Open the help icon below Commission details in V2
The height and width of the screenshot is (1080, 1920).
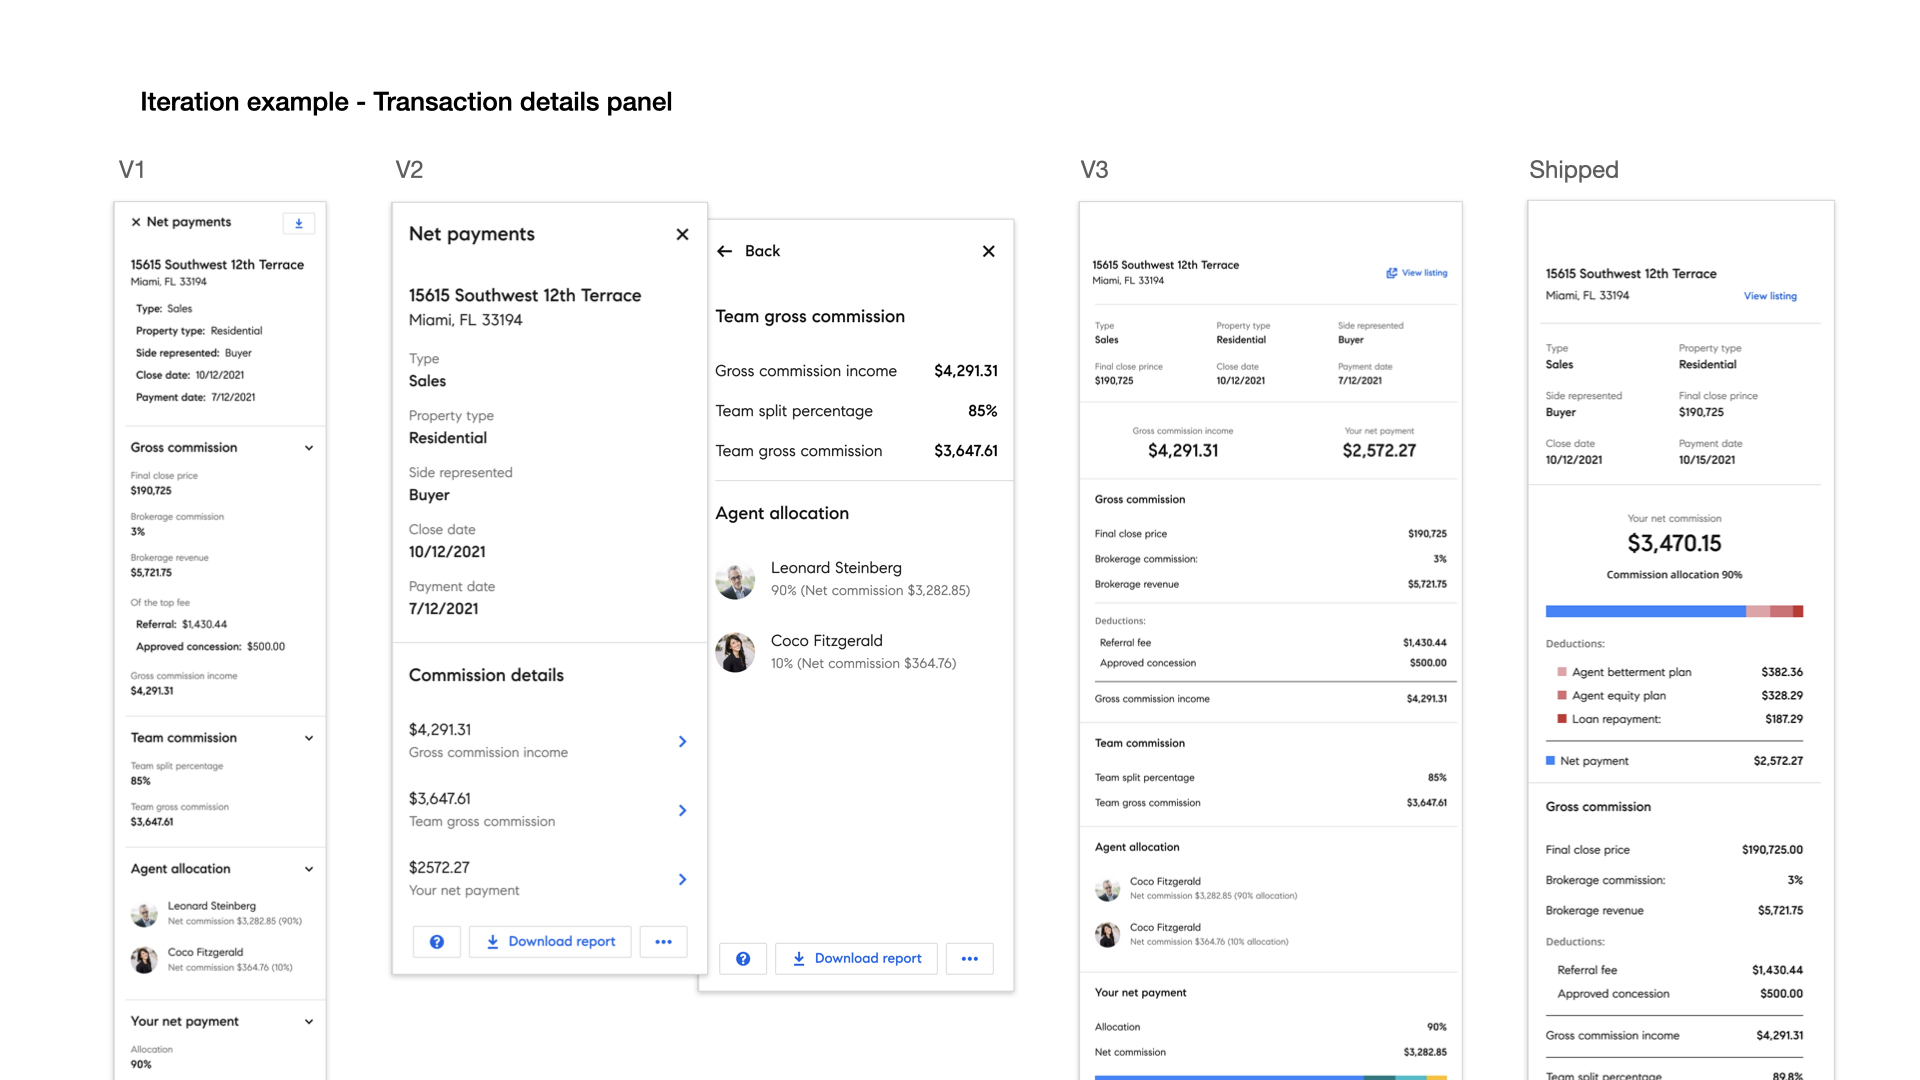click(436, 941)
